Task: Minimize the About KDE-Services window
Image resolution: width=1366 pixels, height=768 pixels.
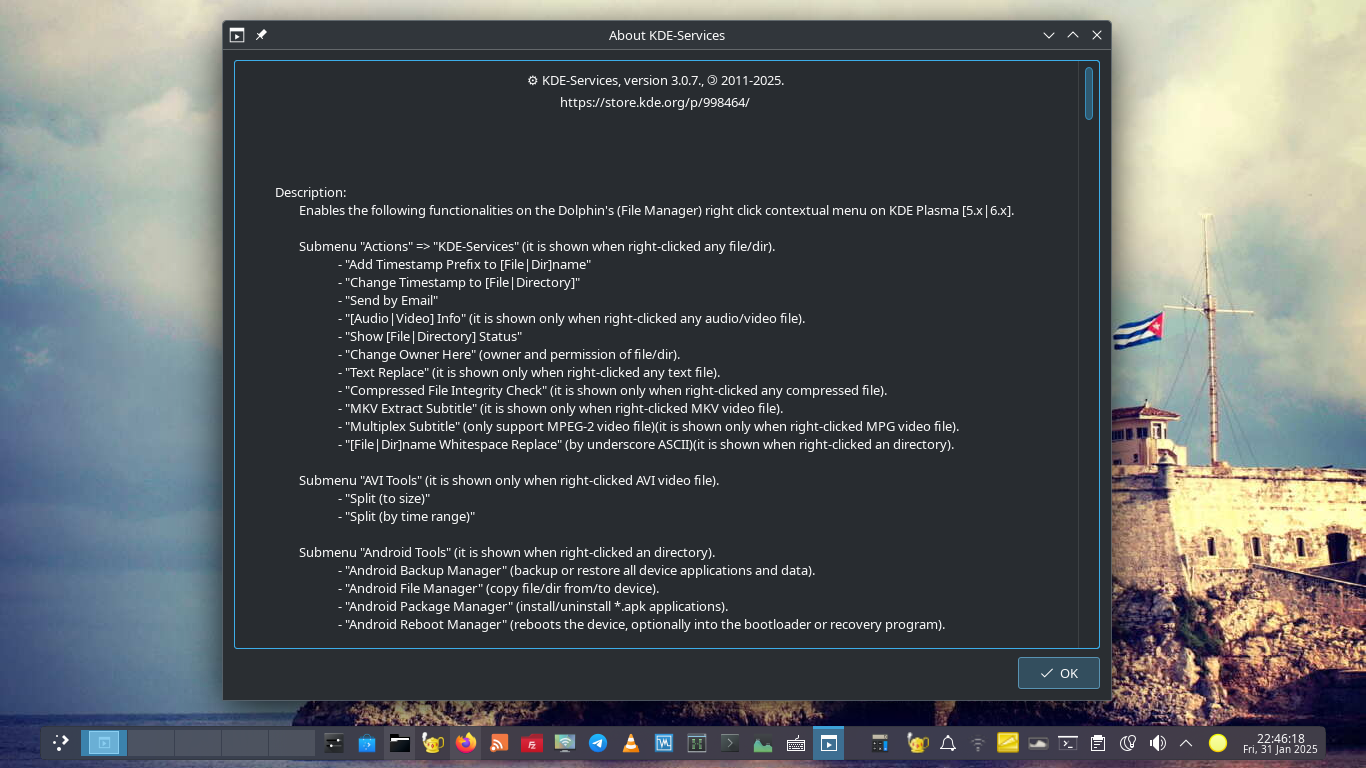Action: (x=1049, y=35)
